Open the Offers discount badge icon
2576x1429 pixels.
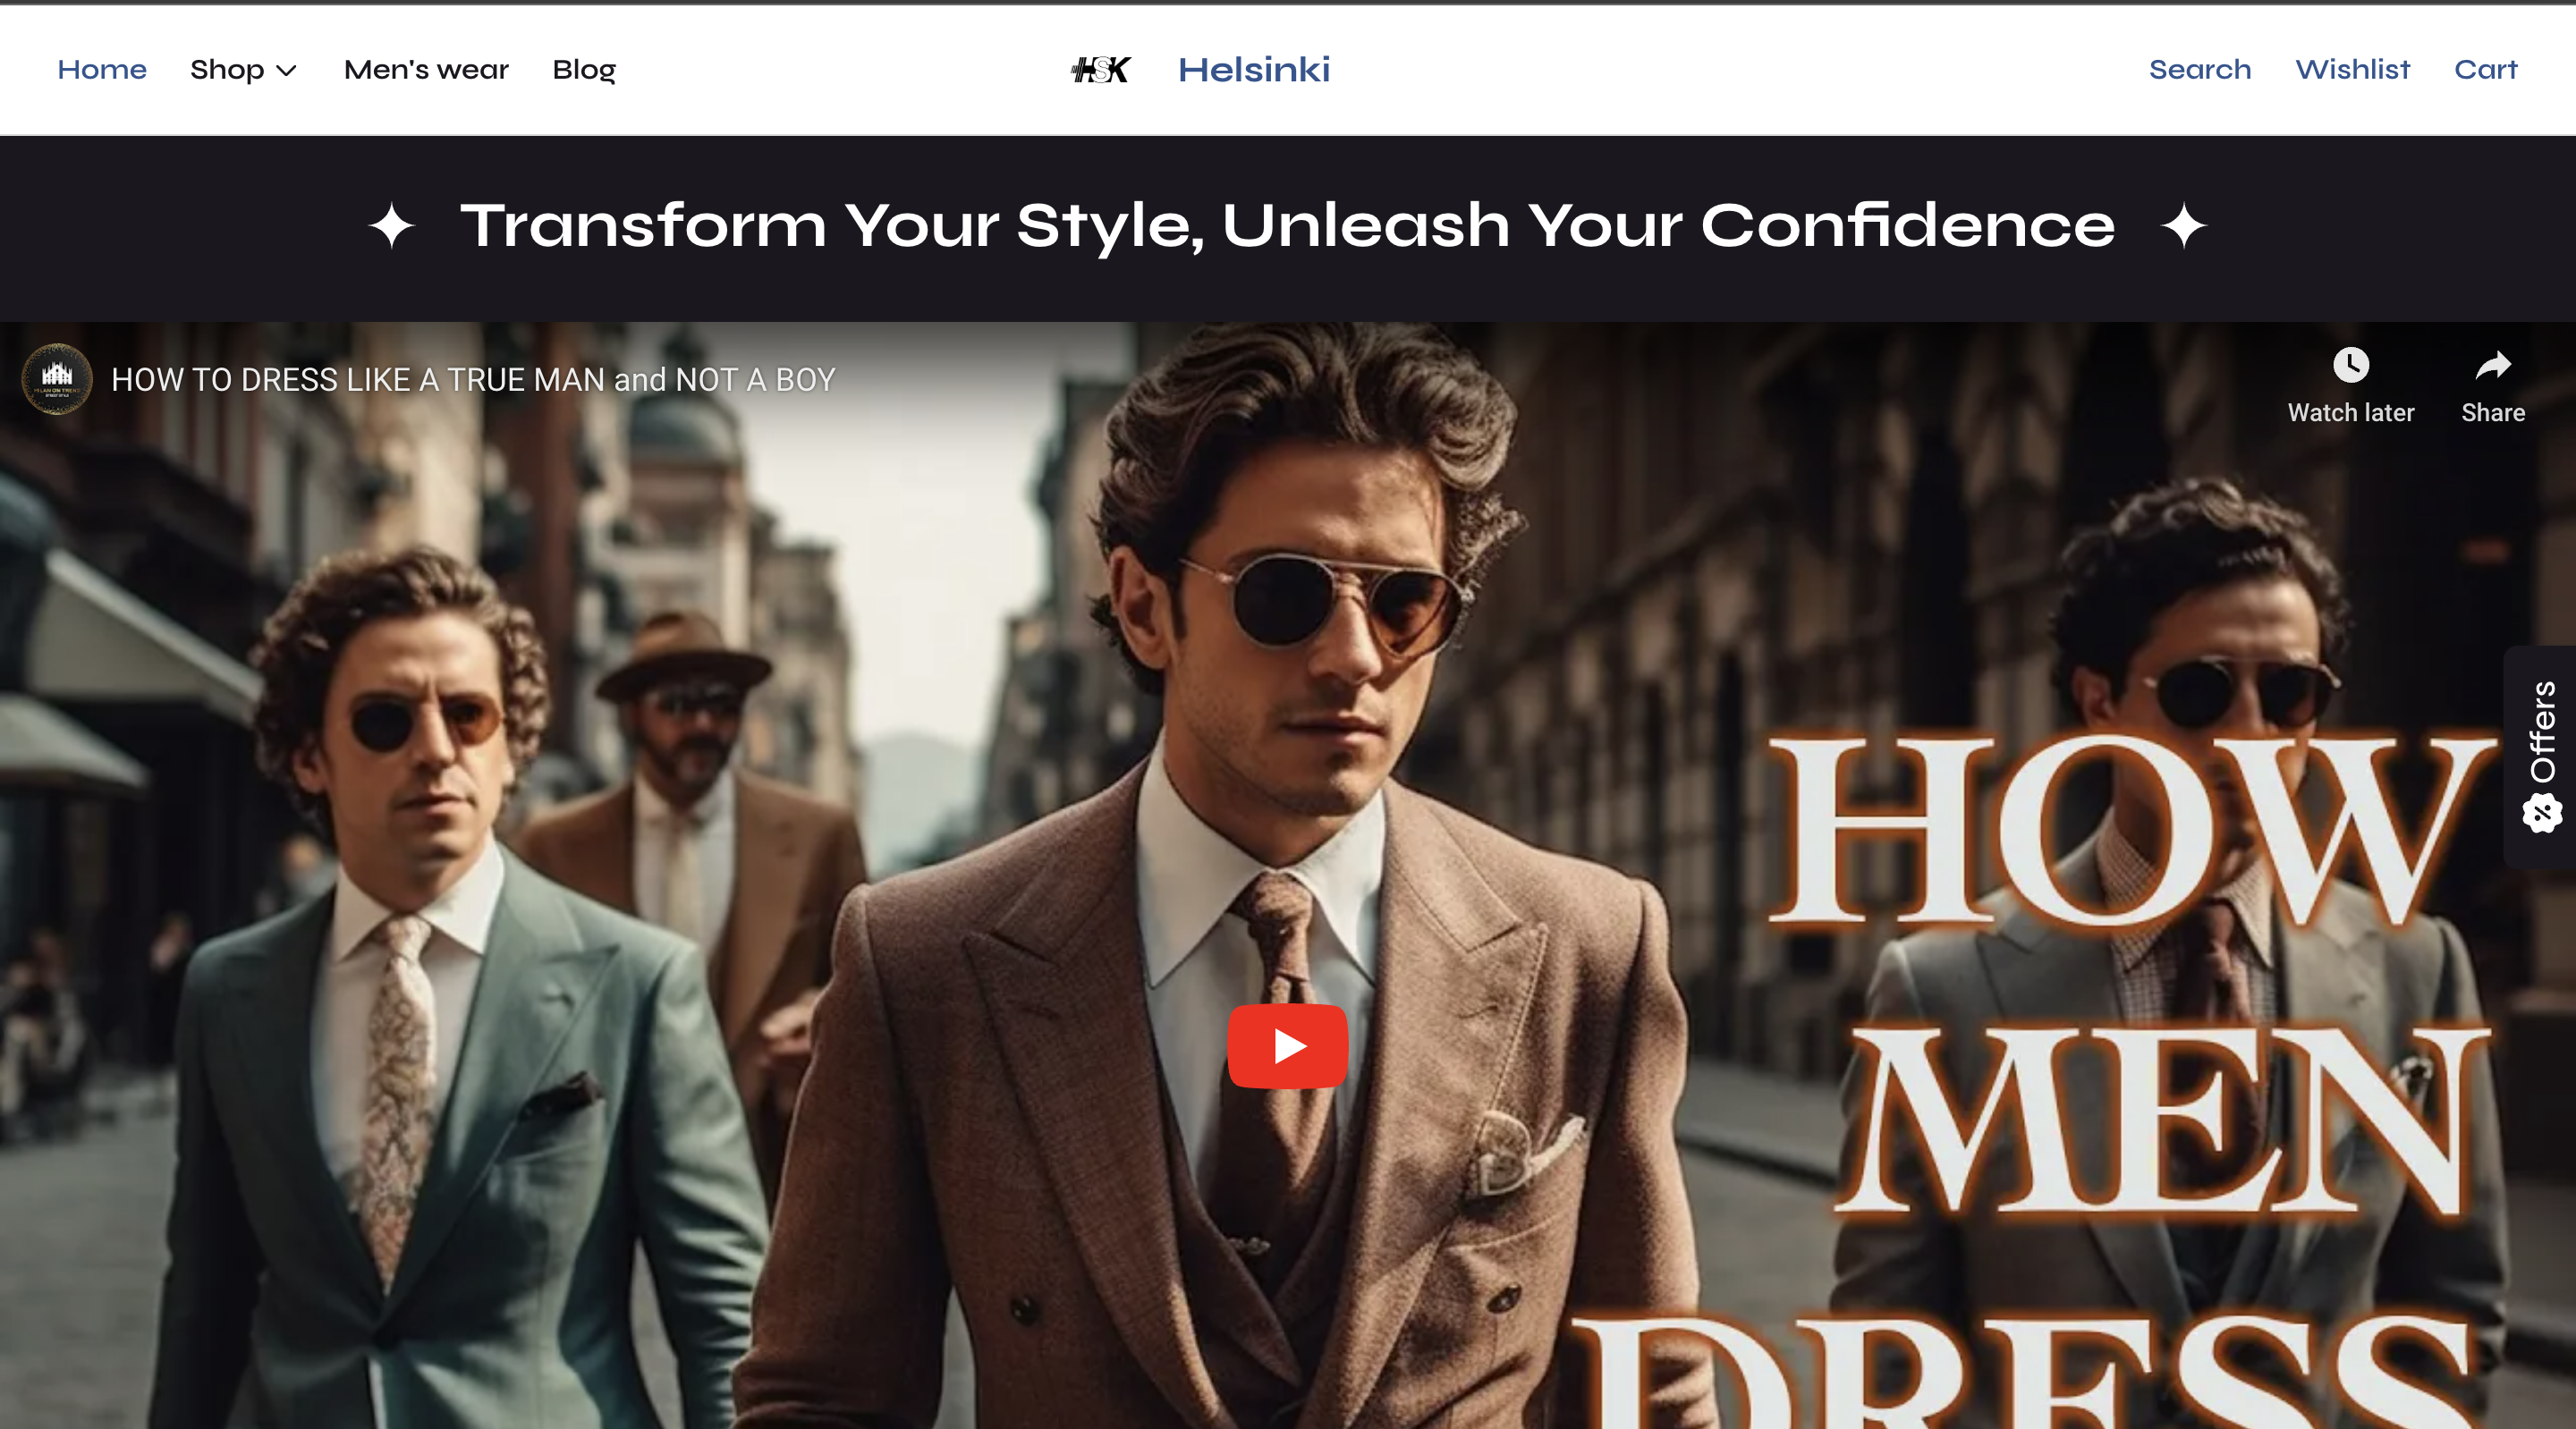point(2541,812)
